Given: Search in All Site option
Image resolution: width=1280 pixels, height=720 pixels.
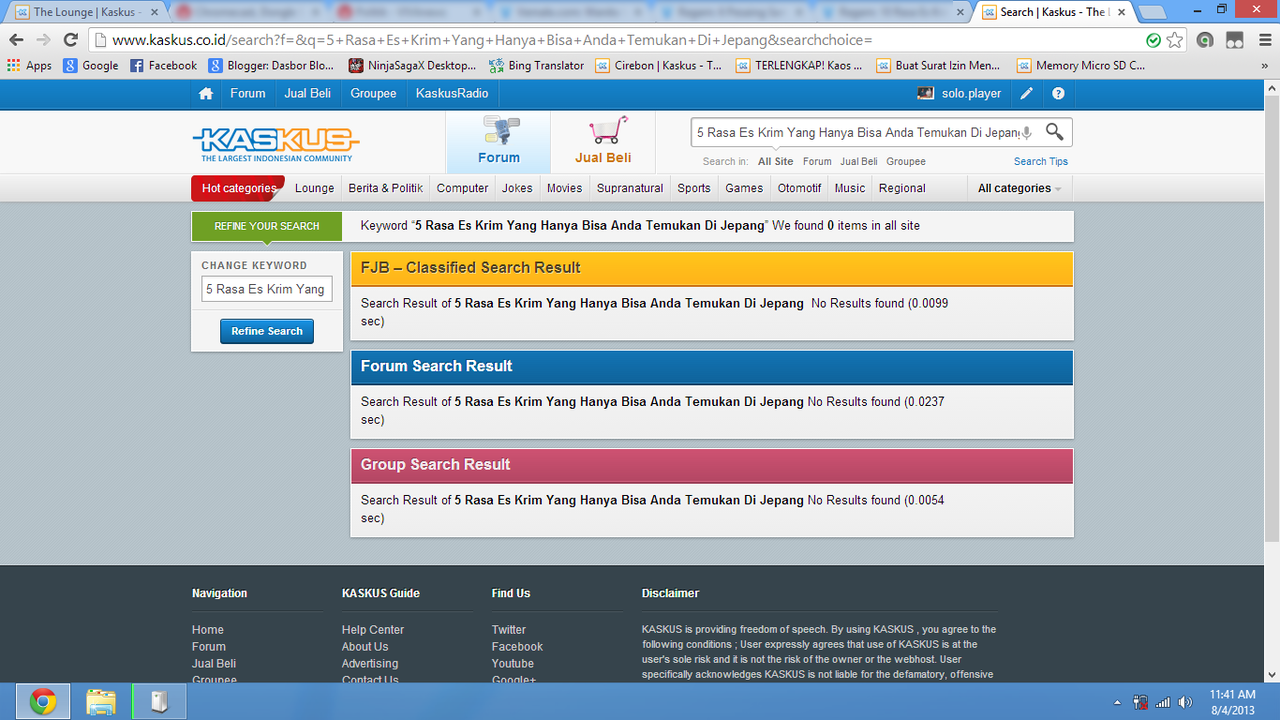Looking at the screenshot, I should [775, 161].
